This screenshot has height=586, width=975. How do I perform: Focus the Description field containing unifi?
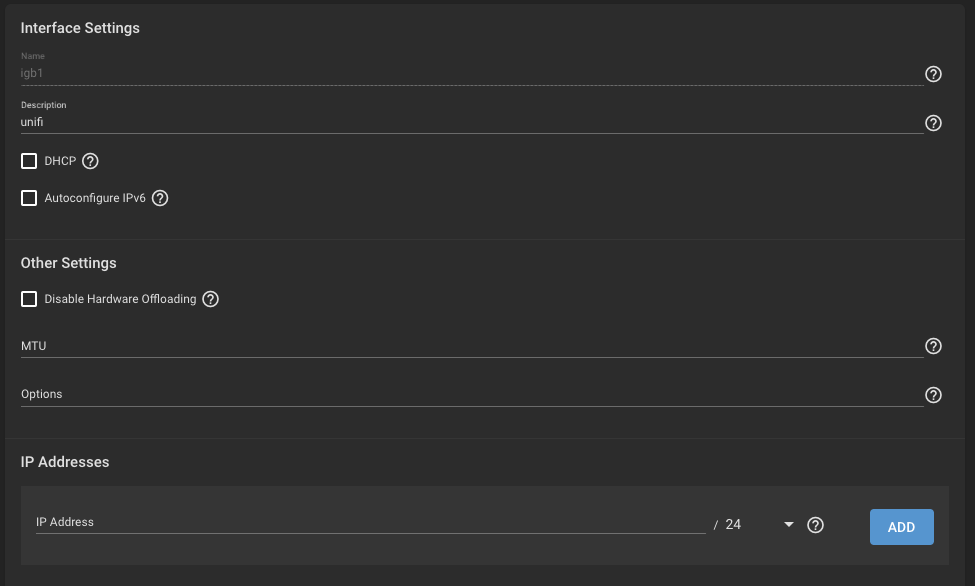(472, 123)
